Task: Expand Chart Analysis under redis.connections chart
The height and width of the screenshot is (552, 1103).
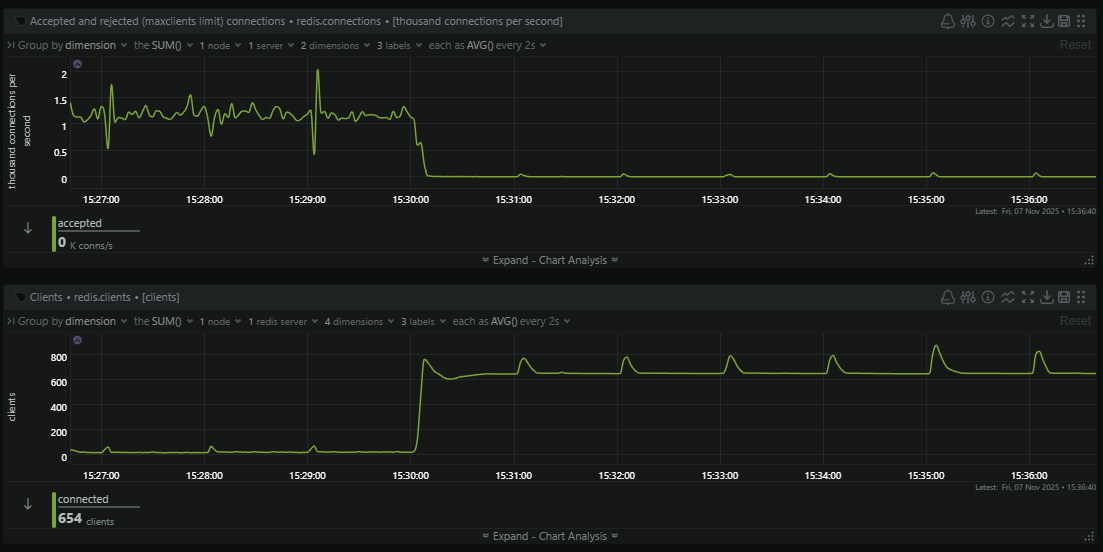Action: click(550, 260)
